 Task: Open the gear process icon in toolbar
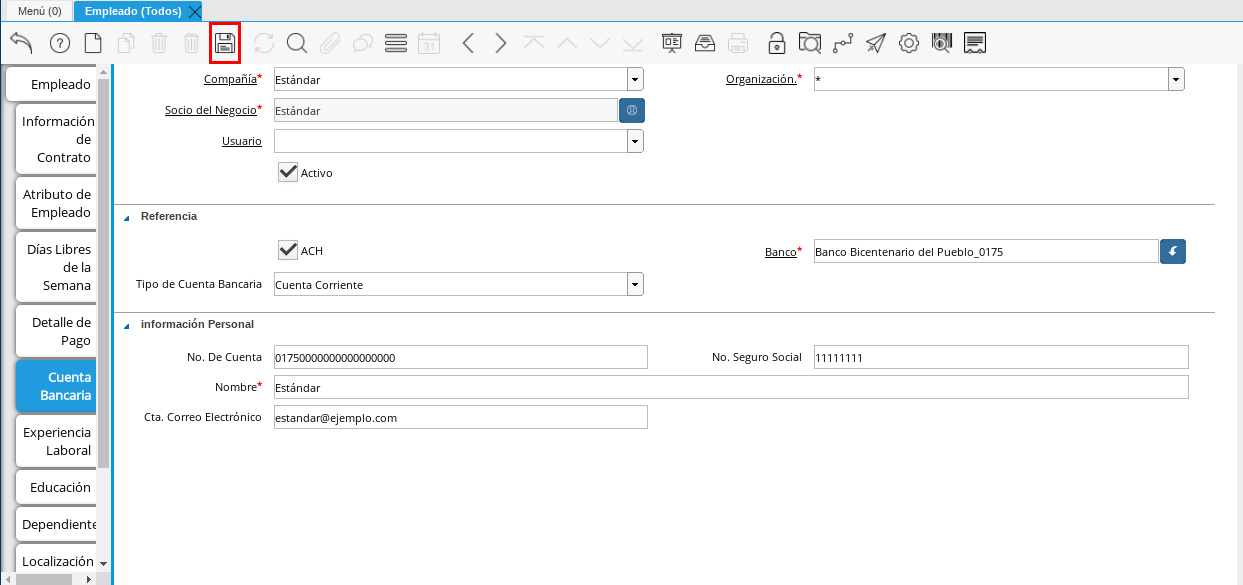coord(908,43)
